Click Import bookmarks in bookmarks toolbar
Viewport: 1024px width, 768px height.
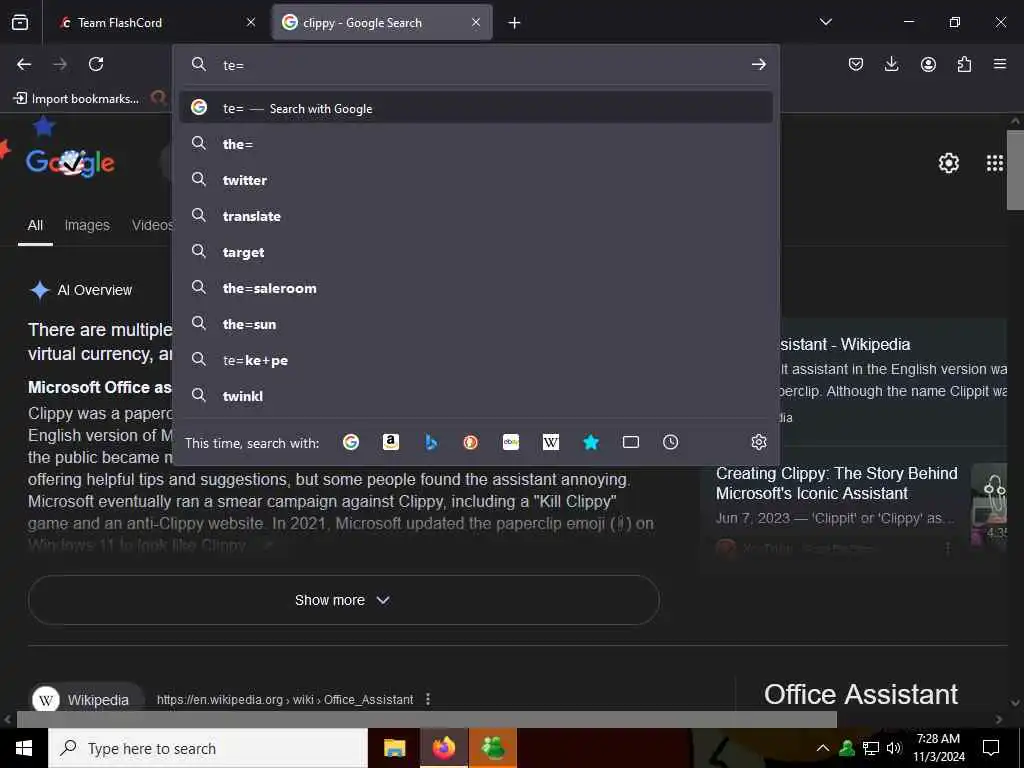point(76,99)
